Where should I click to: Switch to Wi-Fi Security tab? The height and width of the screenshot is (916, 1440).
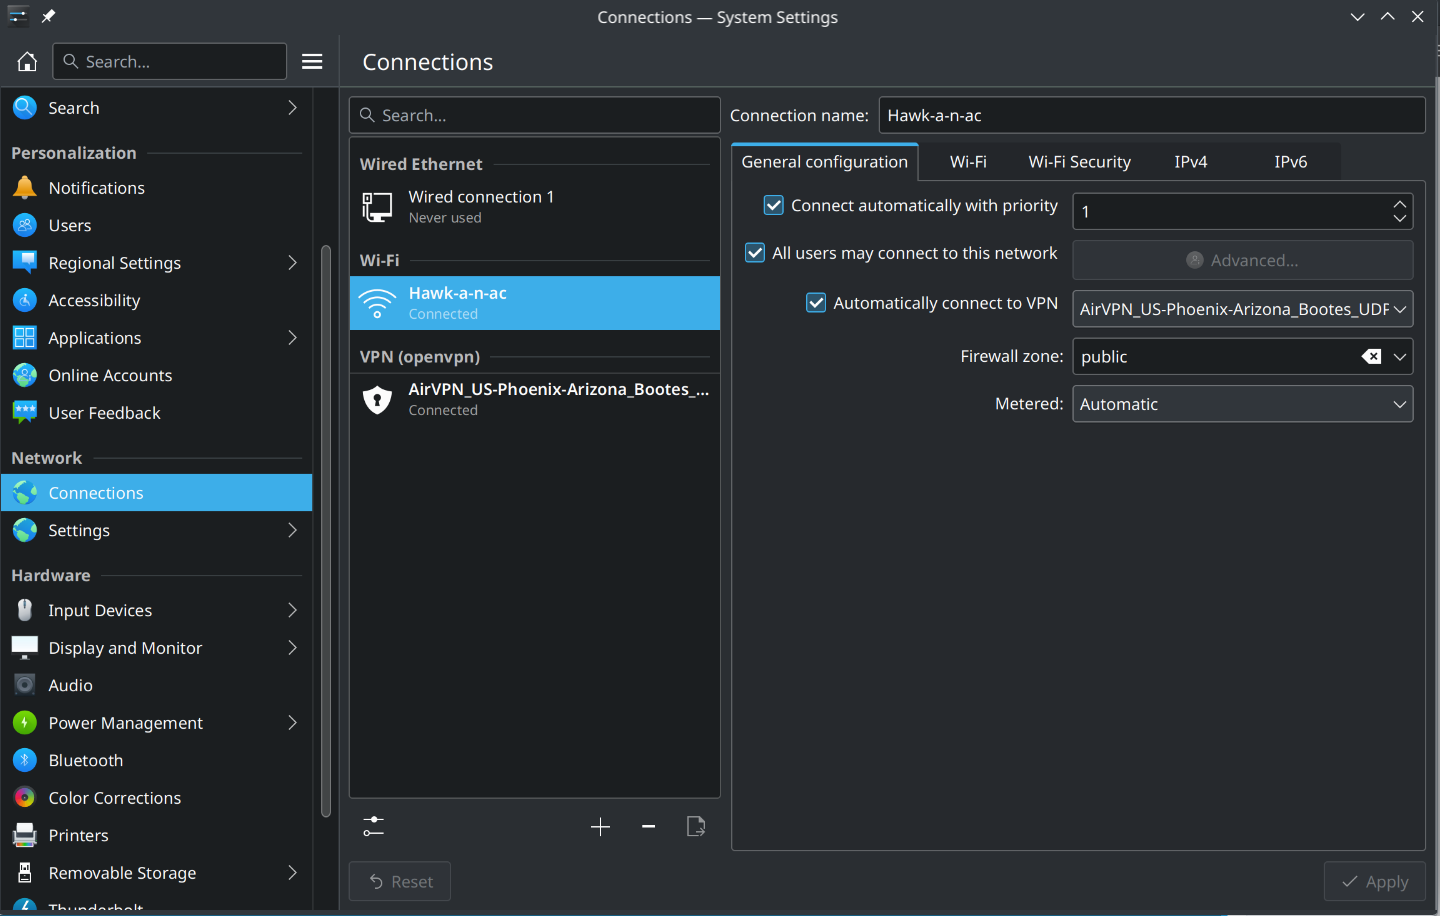(1079, 162)
